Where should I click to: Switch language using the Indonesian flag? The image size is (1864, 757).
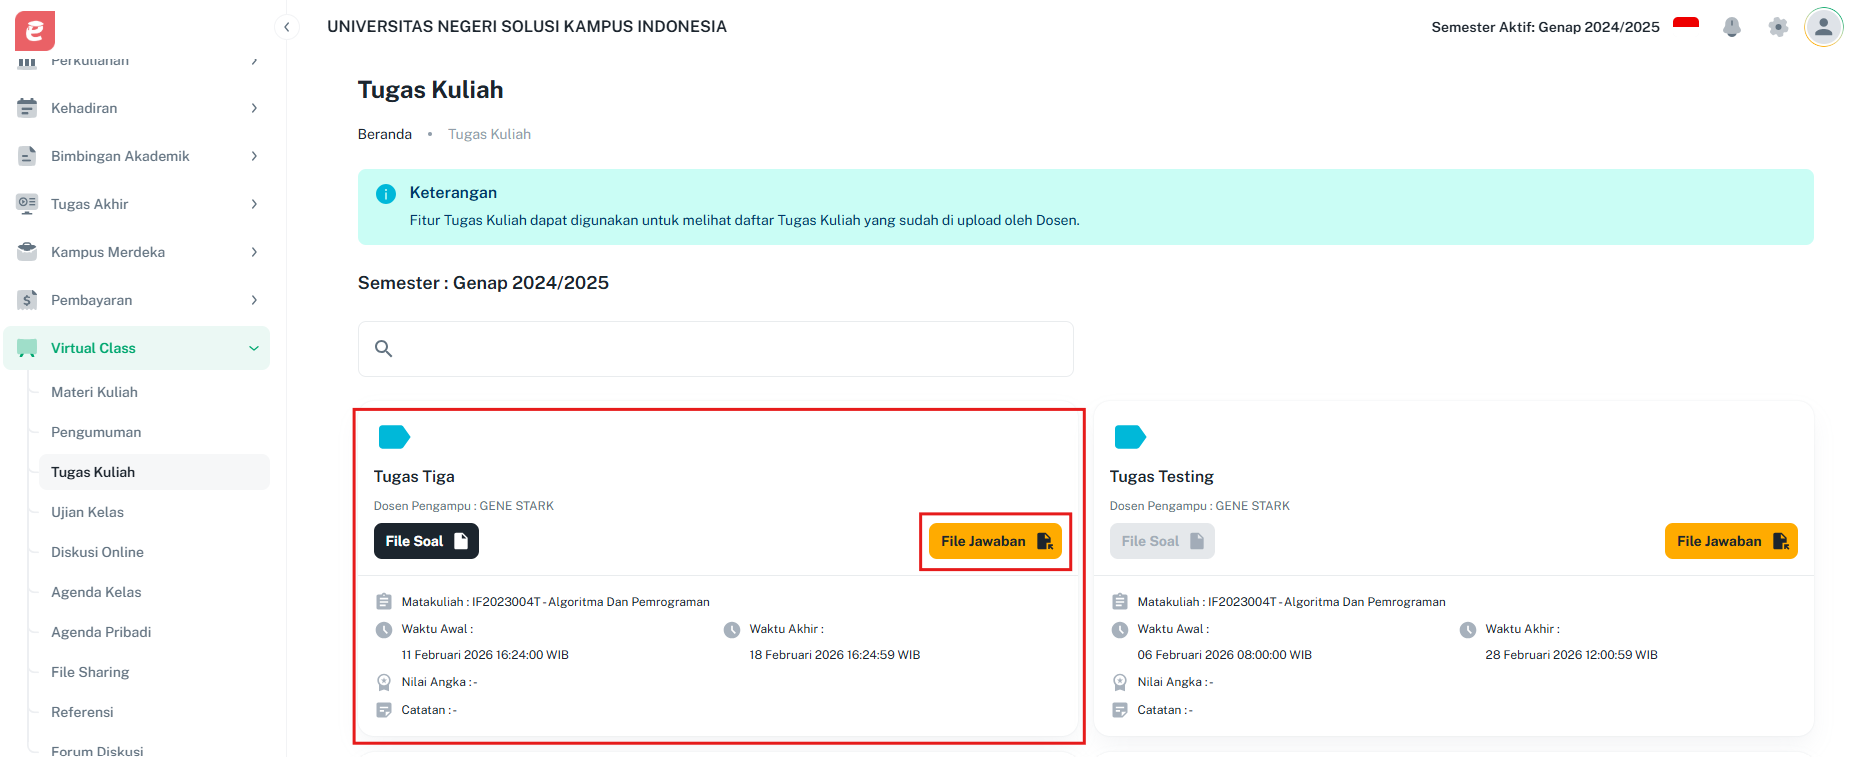[1686, 25]
